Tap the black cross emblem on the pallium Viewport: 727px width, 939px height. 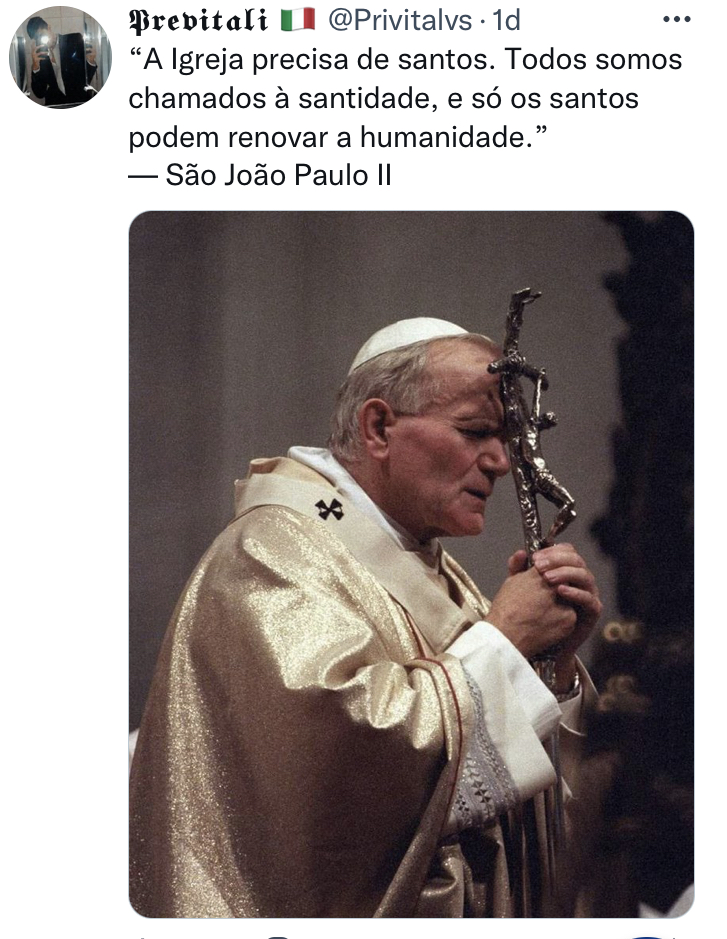[329, 509]
